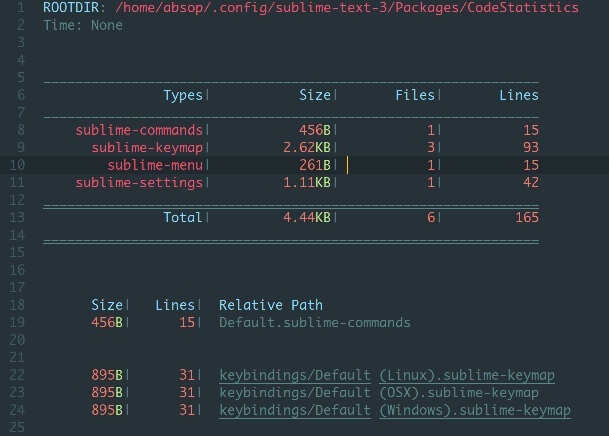The image size is (609, 436).
Task: Select the 'sublime-settings' type row label
Action: tap(139, 182)
